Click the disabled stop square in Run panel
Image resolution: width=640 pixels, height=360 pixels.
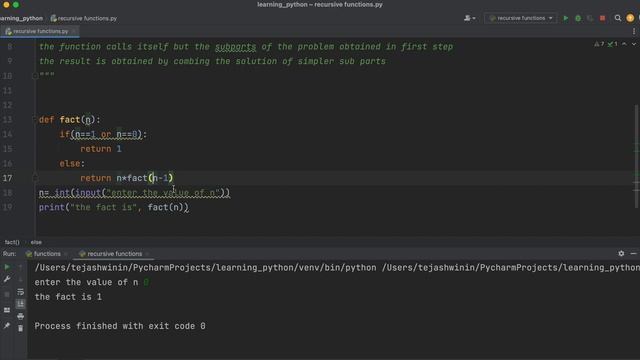(7, 294)
